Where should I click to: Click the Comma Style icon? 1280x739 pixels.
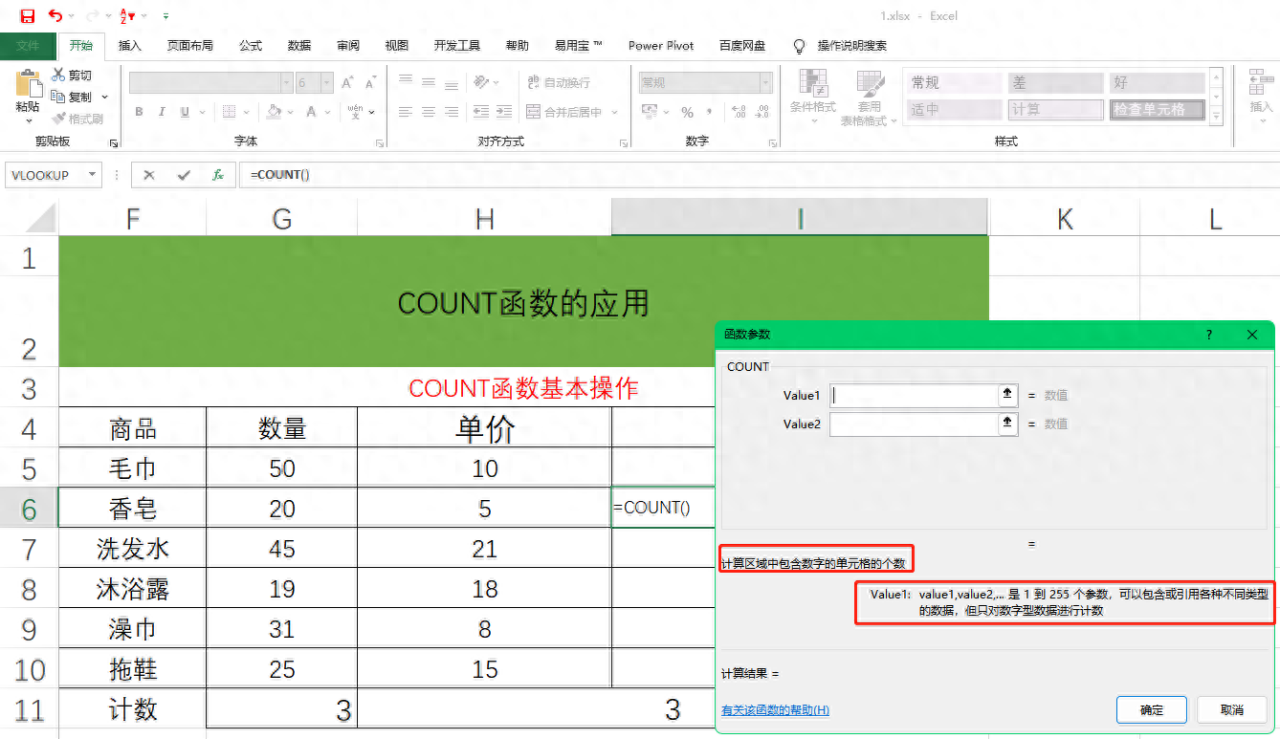click(711, 112)
